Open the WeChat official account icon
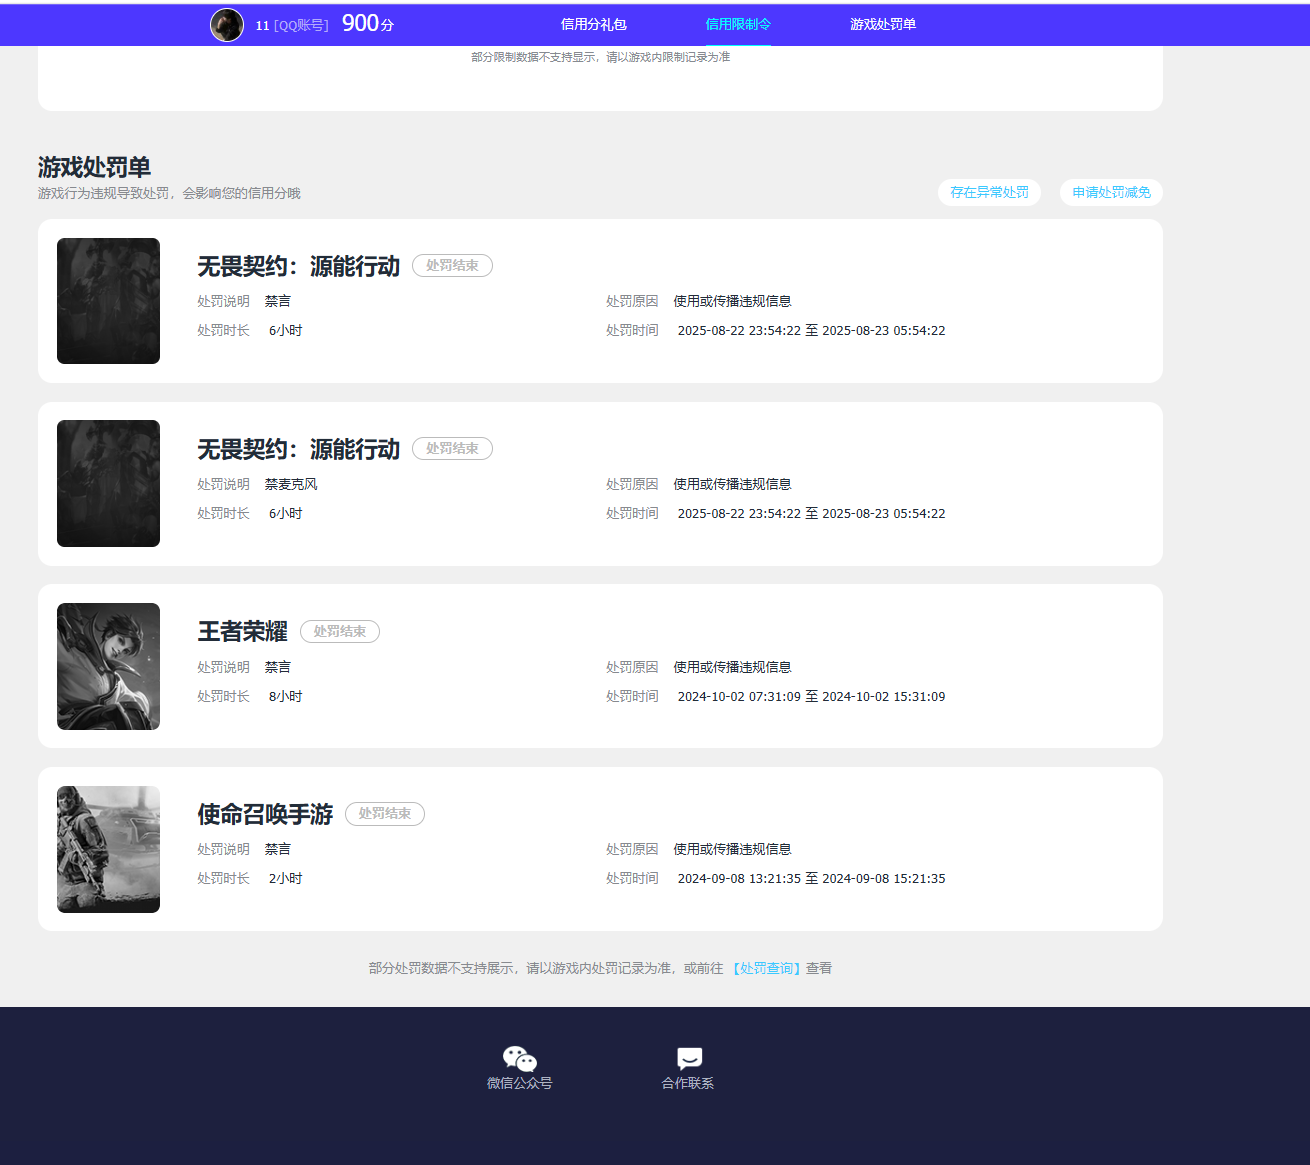This screenshot has width=1310, height=1165. 520,1059
